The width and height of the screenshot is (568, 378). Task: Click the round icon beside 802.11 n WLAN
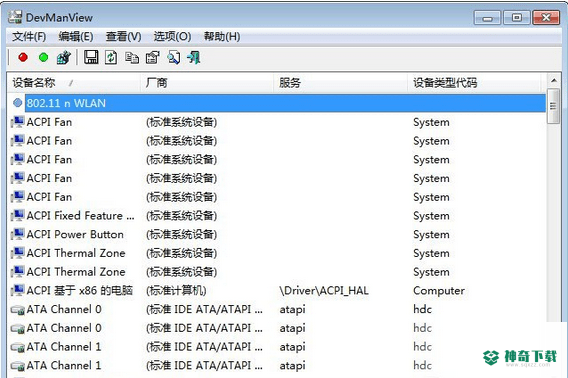[x=18, y=103]
